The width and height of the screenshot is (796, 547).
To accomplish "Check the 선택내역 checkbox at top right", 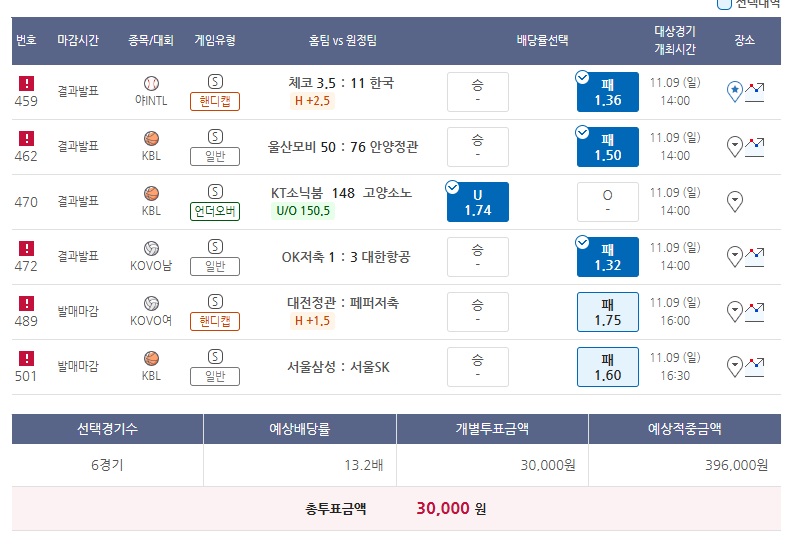I will (723, 4).
